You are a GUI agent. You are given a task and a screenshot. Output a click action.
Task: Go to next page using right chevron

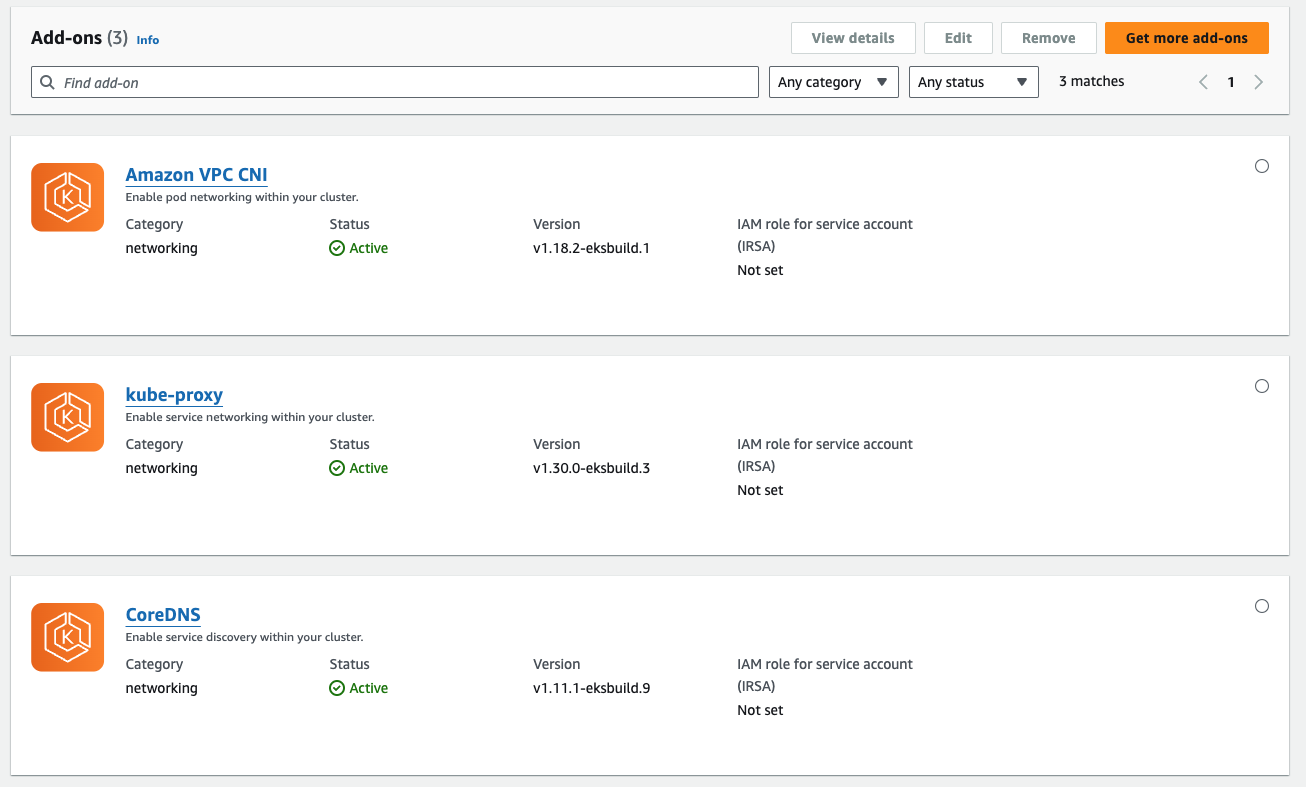click(x=1258, y=82)
